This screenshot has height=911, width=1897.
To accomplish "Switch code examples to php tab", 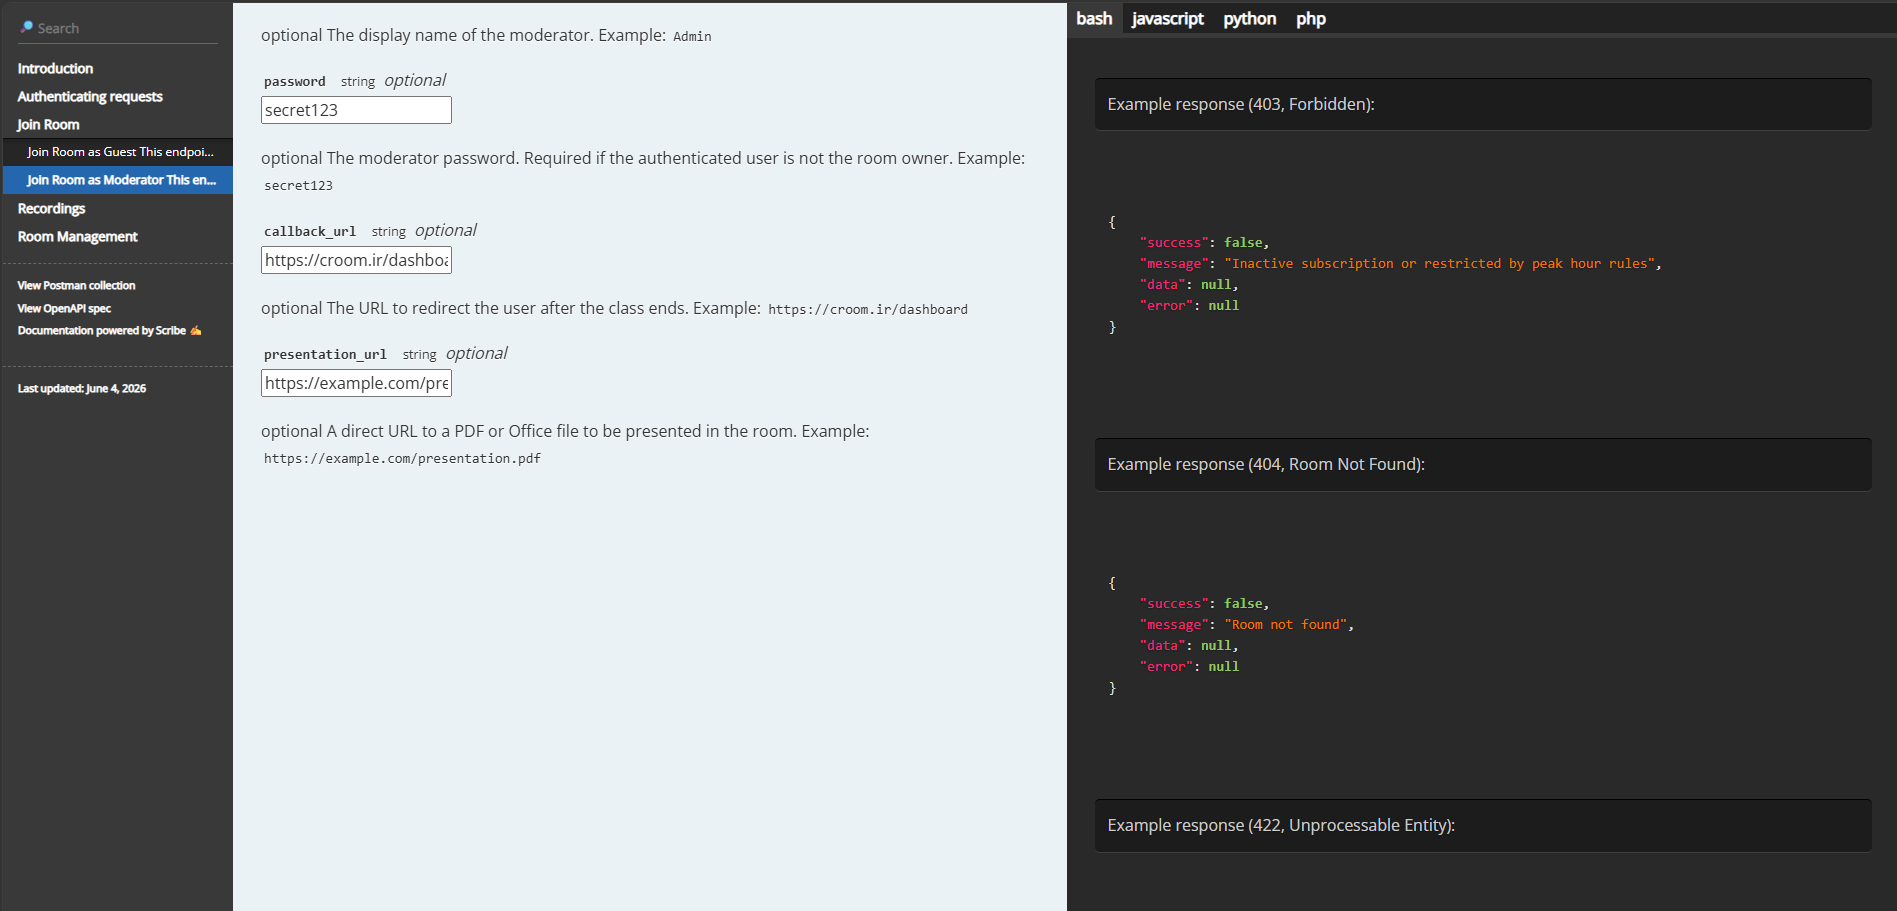I will [x=1310, y=19].
